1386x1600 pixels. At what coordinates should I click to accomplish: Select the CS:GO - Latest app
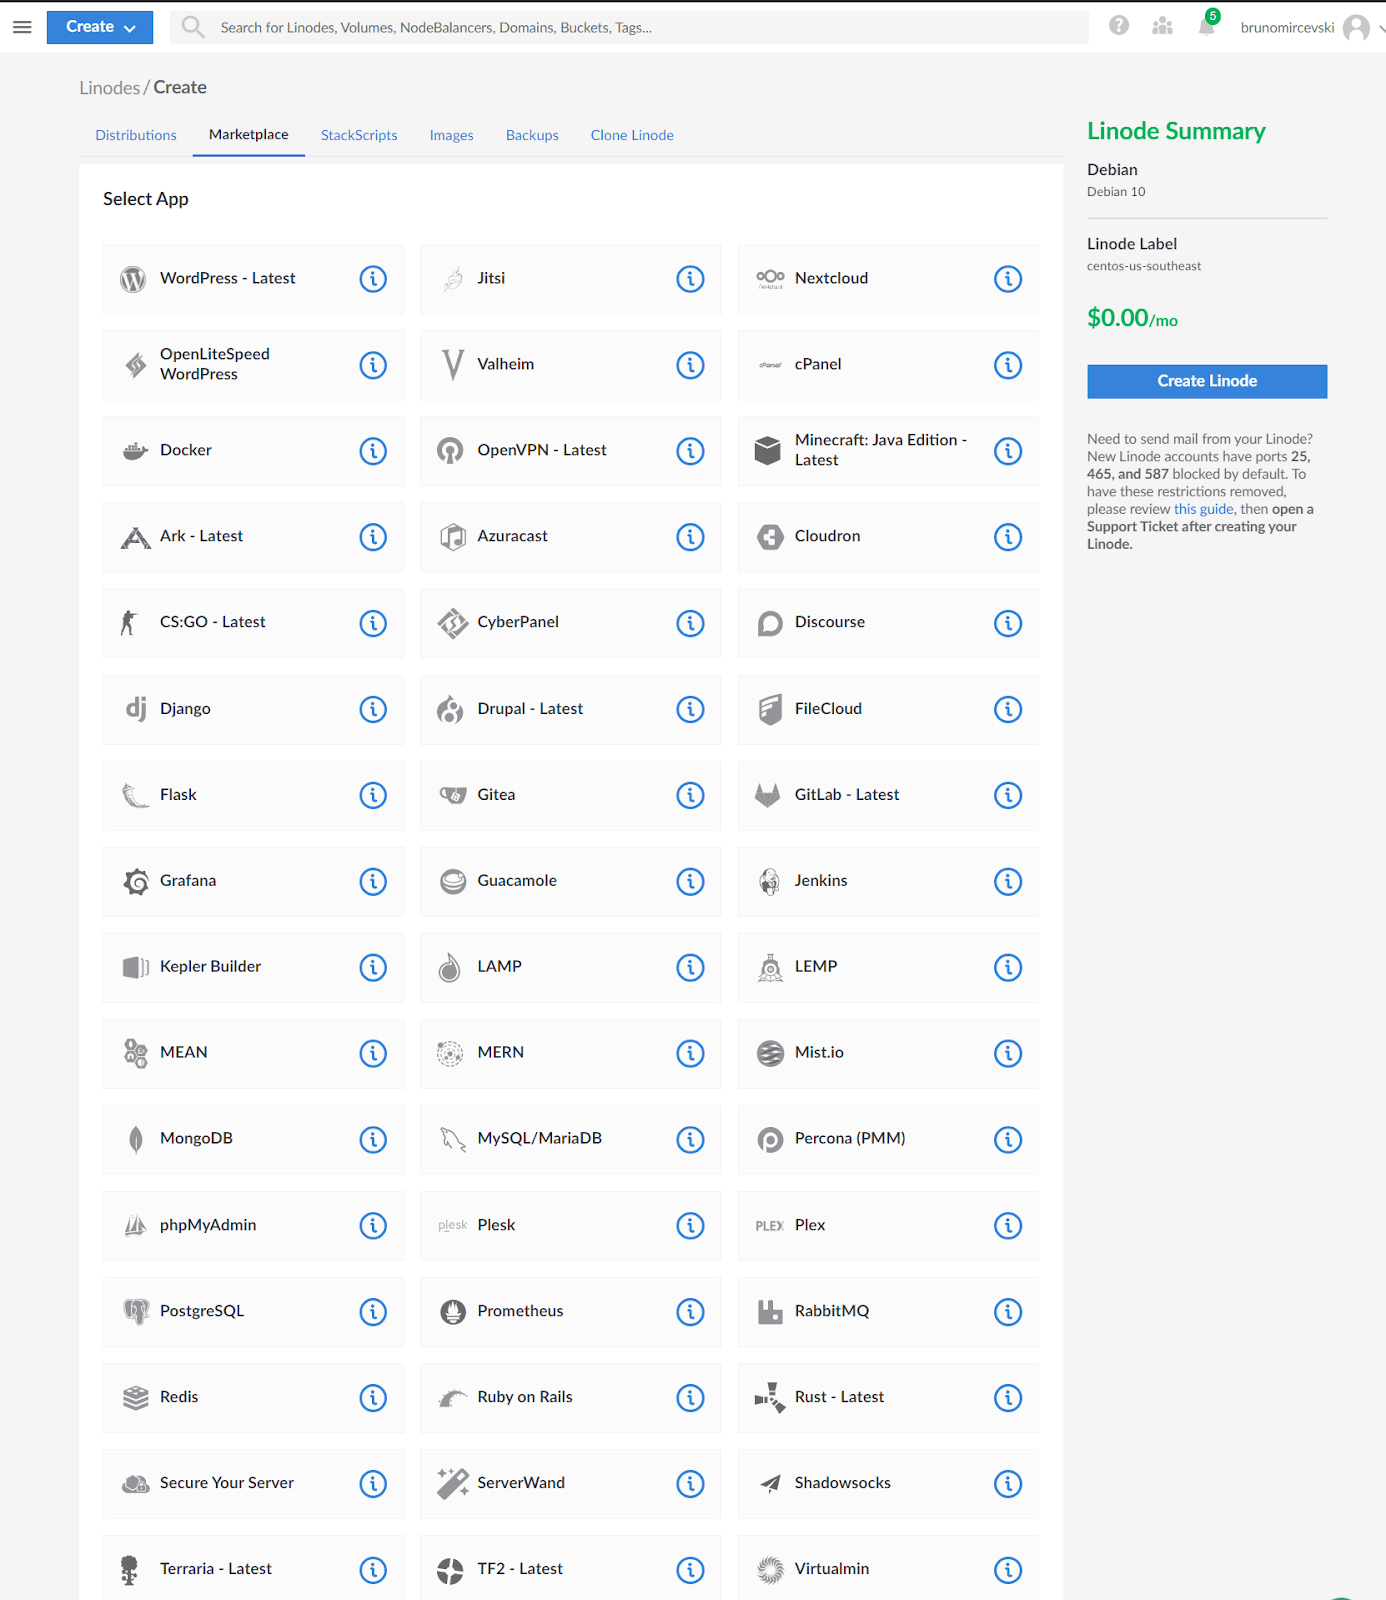point(253,623)
